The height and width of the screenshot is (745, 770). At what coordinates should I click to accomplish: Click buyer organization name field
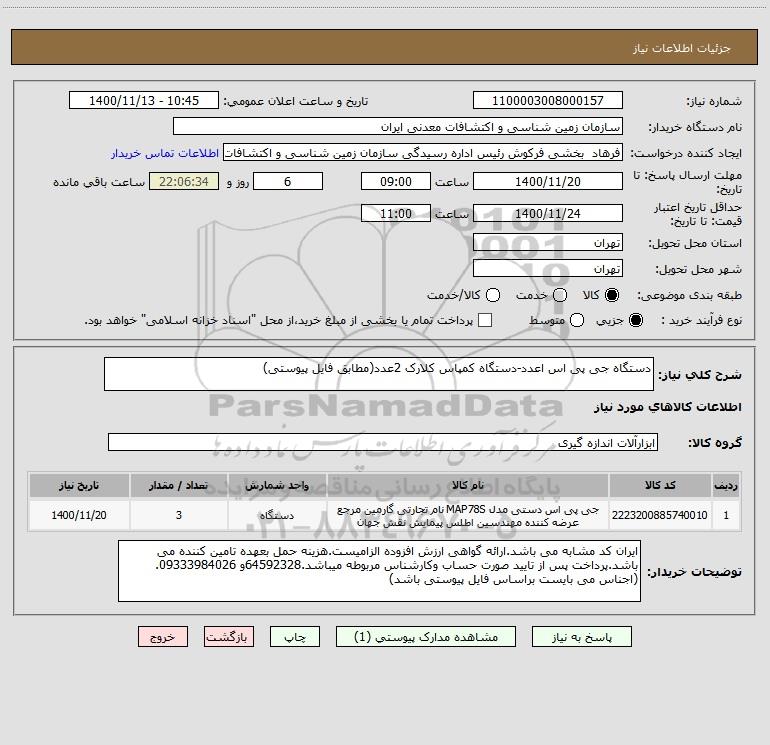click(398, 126)
